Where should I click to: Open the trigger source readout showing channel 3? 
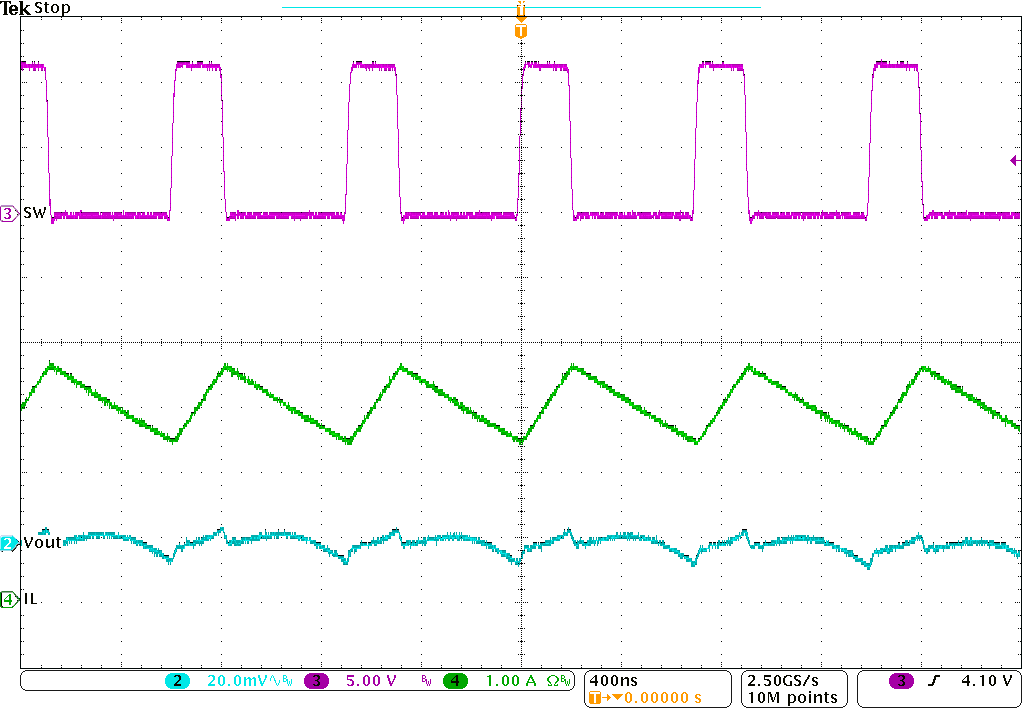[x=900, y=678]
